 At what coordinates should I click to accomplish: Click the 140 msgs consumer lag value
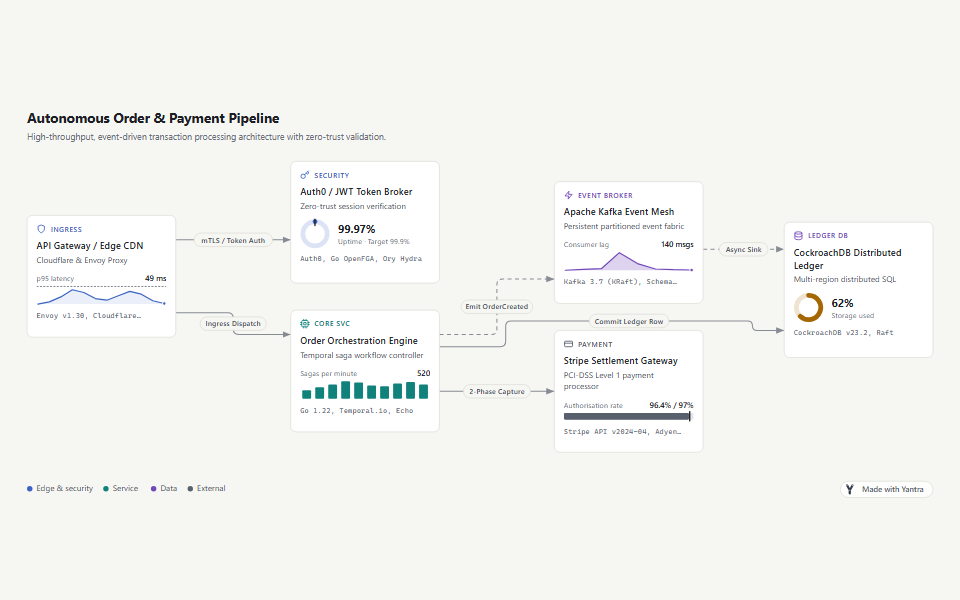point(677,244)
